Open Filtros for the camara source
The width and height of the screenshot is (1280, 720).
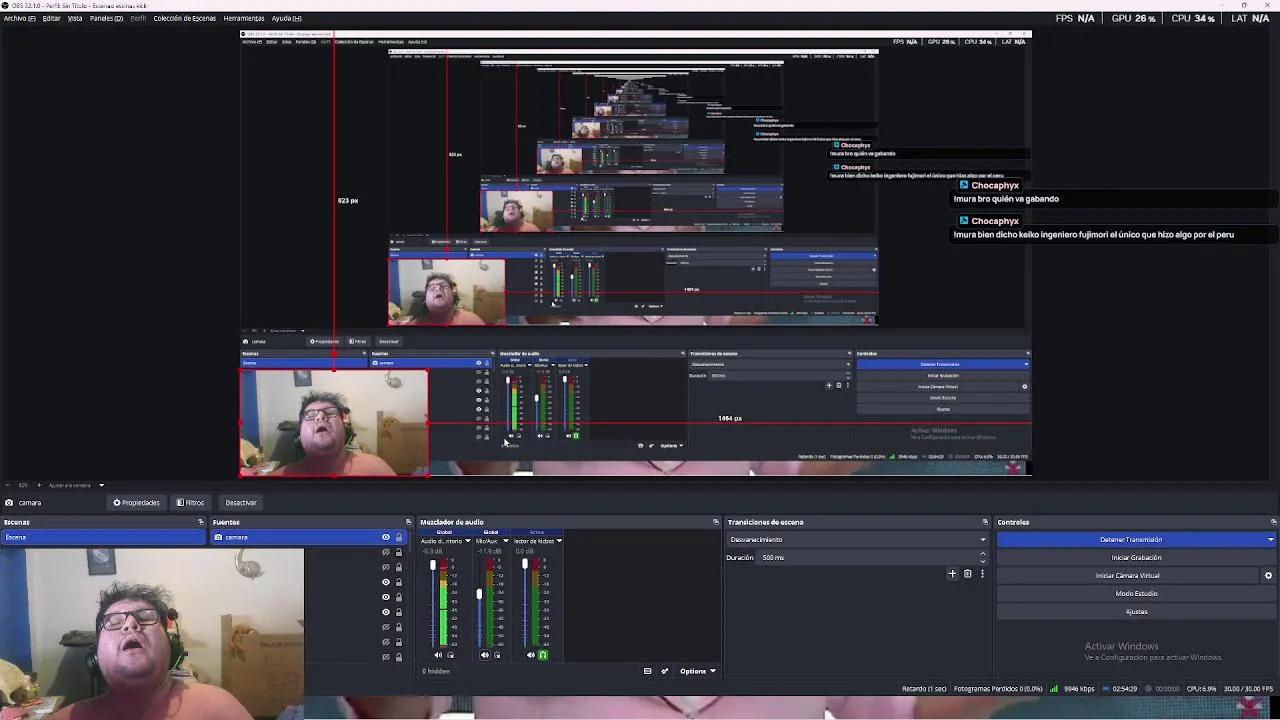click(x=191, y=502)
